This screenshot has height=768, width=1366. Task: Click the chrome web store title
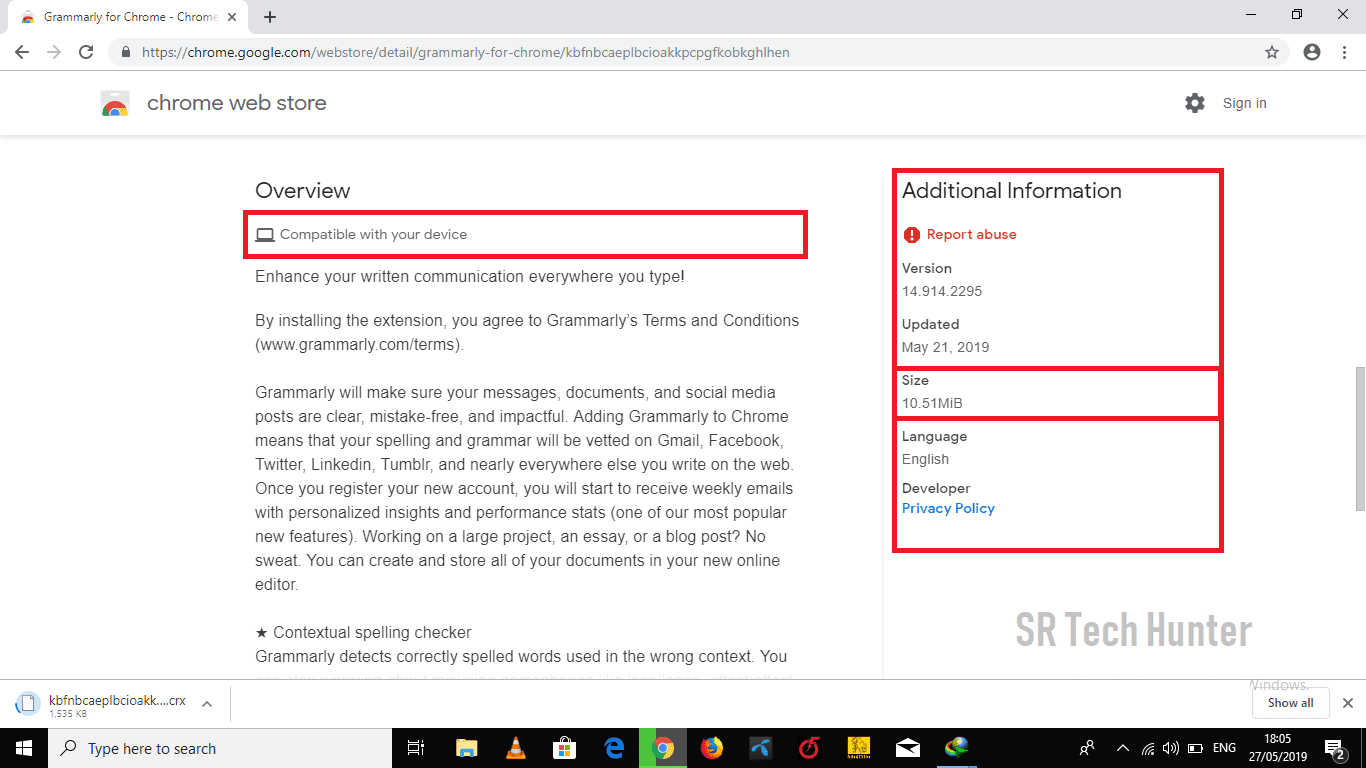(x=236, y=103)
